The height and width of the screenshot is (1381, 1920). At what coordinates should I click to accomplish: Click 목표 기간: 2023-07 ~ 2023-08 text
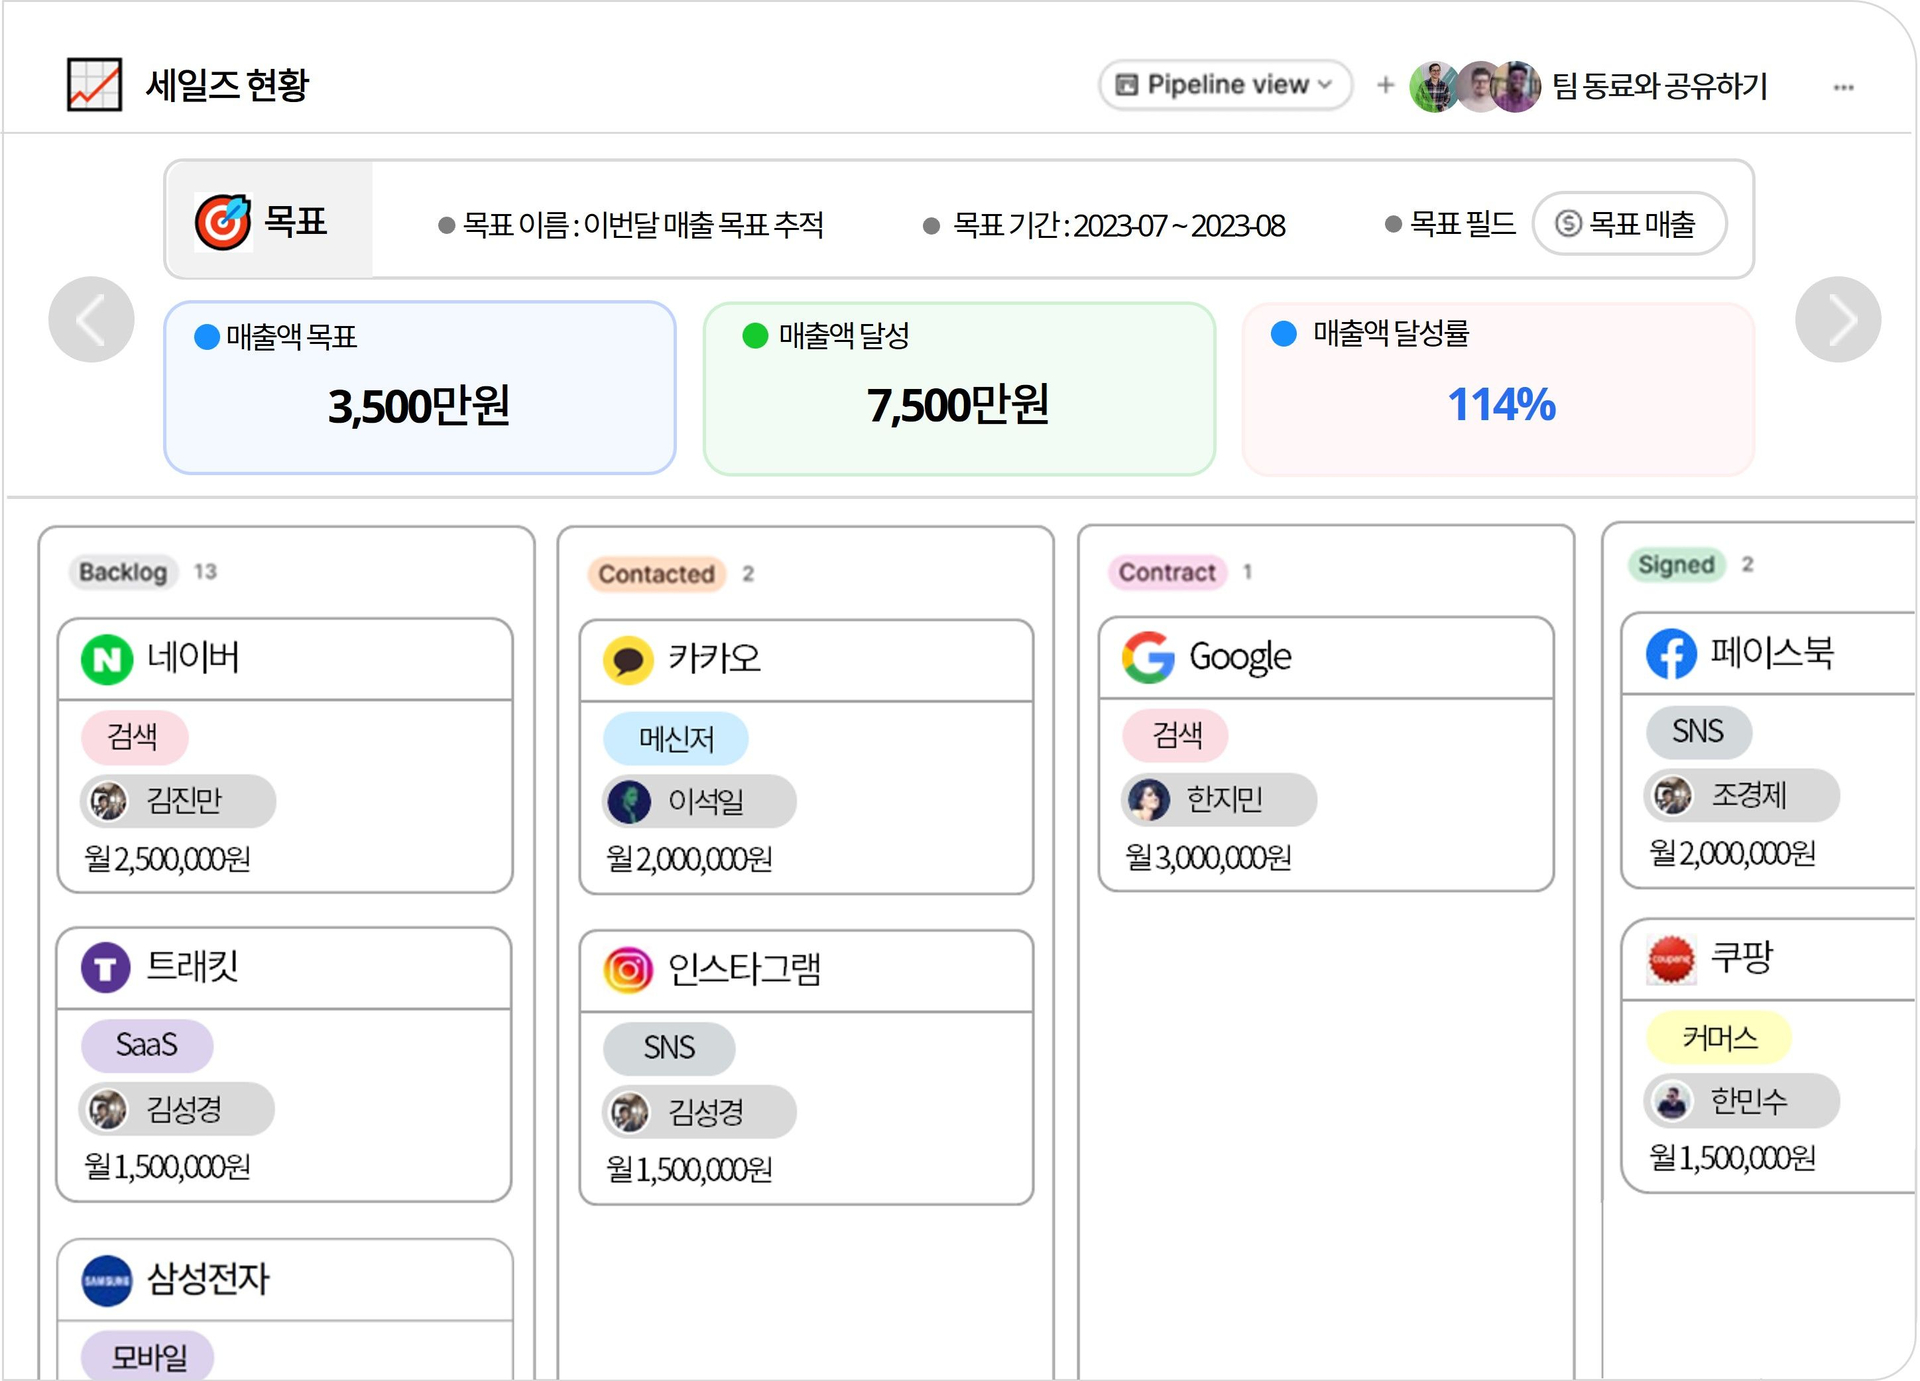tap(1118, 226)
